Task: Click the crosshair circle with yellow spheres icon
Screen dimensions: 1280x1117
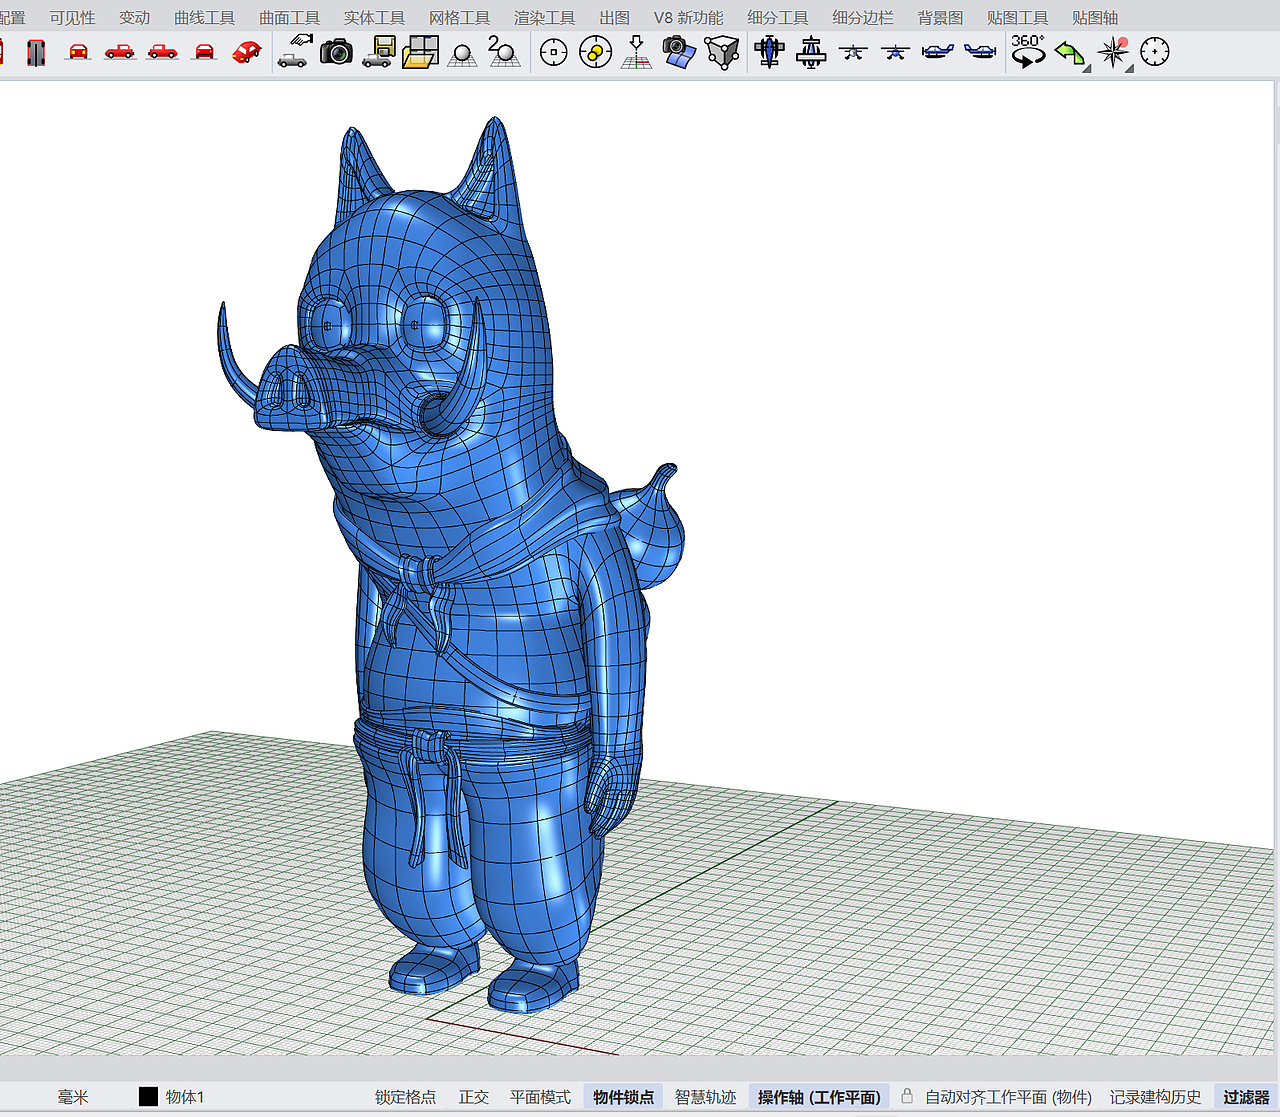Action: pyautogui.click(x=595, y=52)
